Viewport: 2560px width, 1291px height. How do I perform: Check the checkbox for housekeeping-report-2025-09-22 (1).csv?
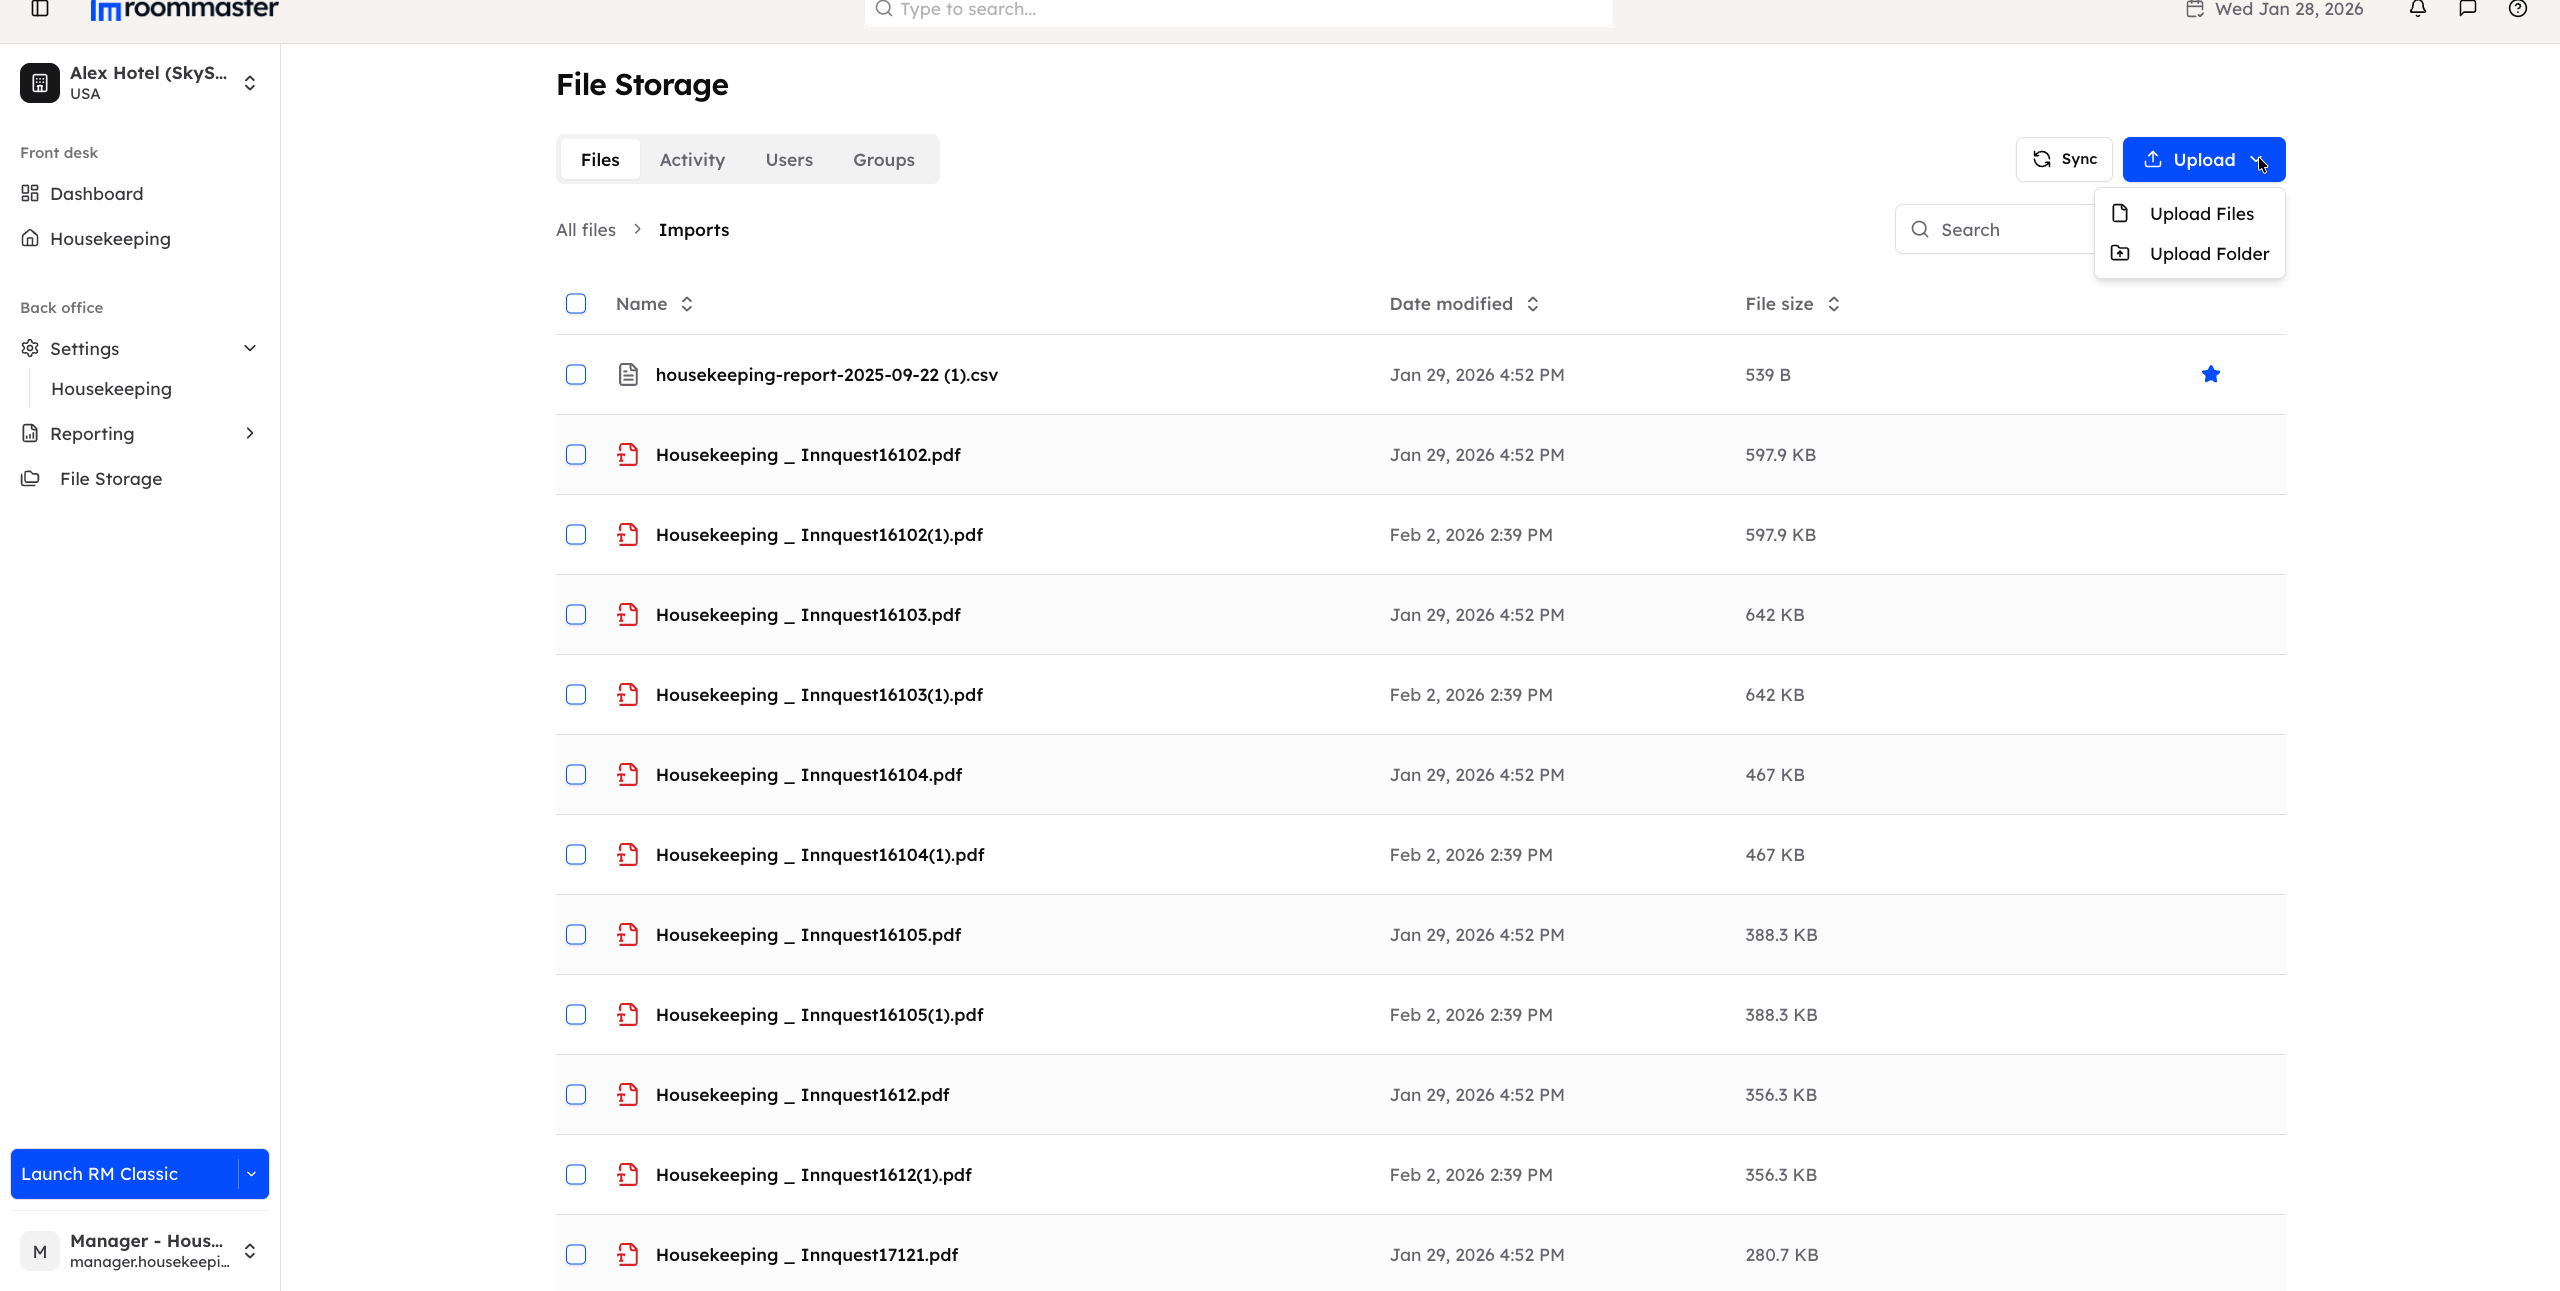(x=576, y=375)
